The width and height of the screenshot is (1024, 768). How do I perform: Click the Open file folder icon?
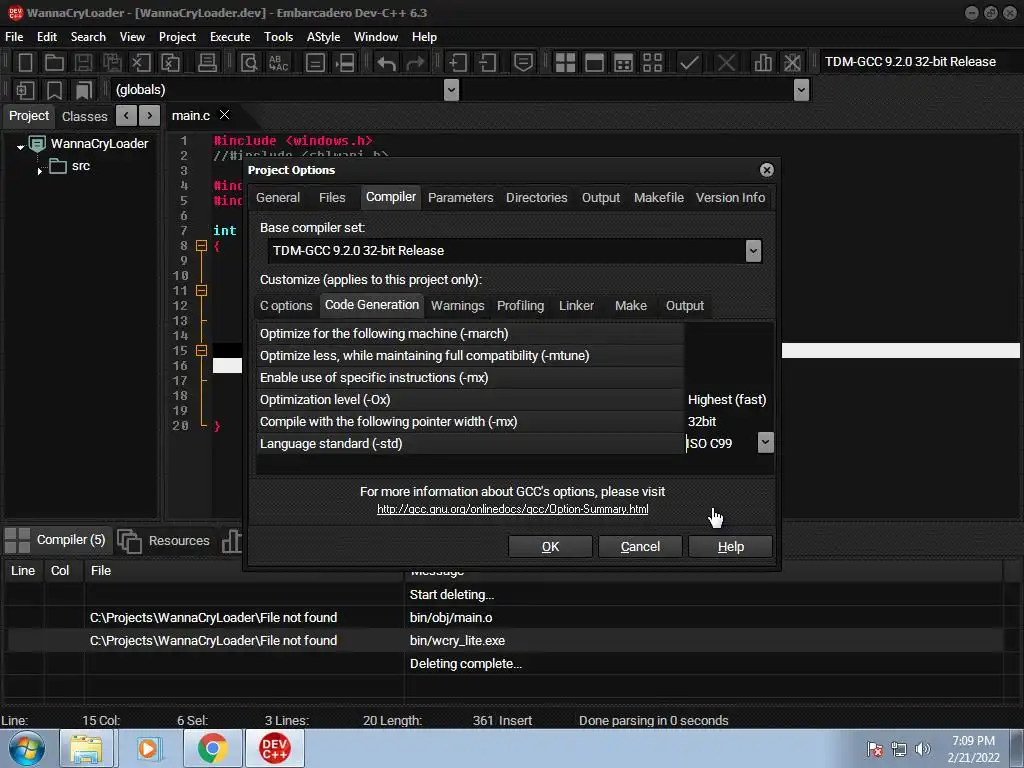(54, 62)
